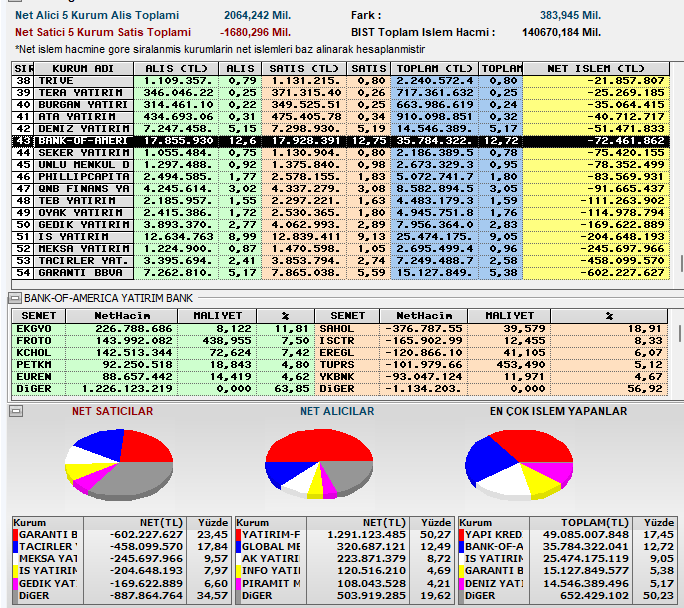Screen dimensions: 684x608
Task: Click the YKBNK stock row
Action: [491, 377]
